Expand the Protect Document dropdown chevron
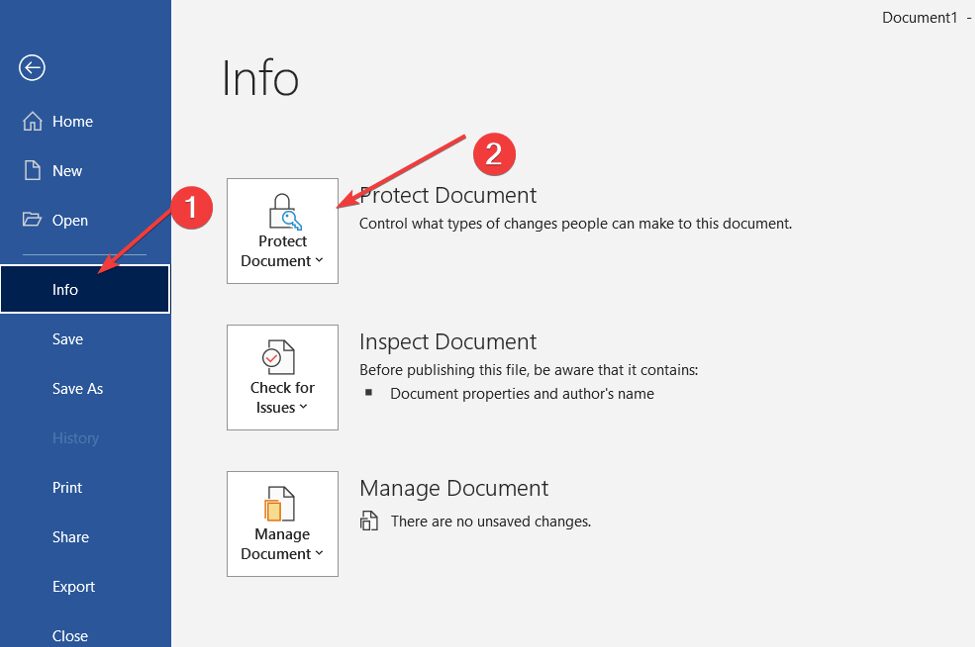This screenshot has height=647, width=975. pos(318,261)
